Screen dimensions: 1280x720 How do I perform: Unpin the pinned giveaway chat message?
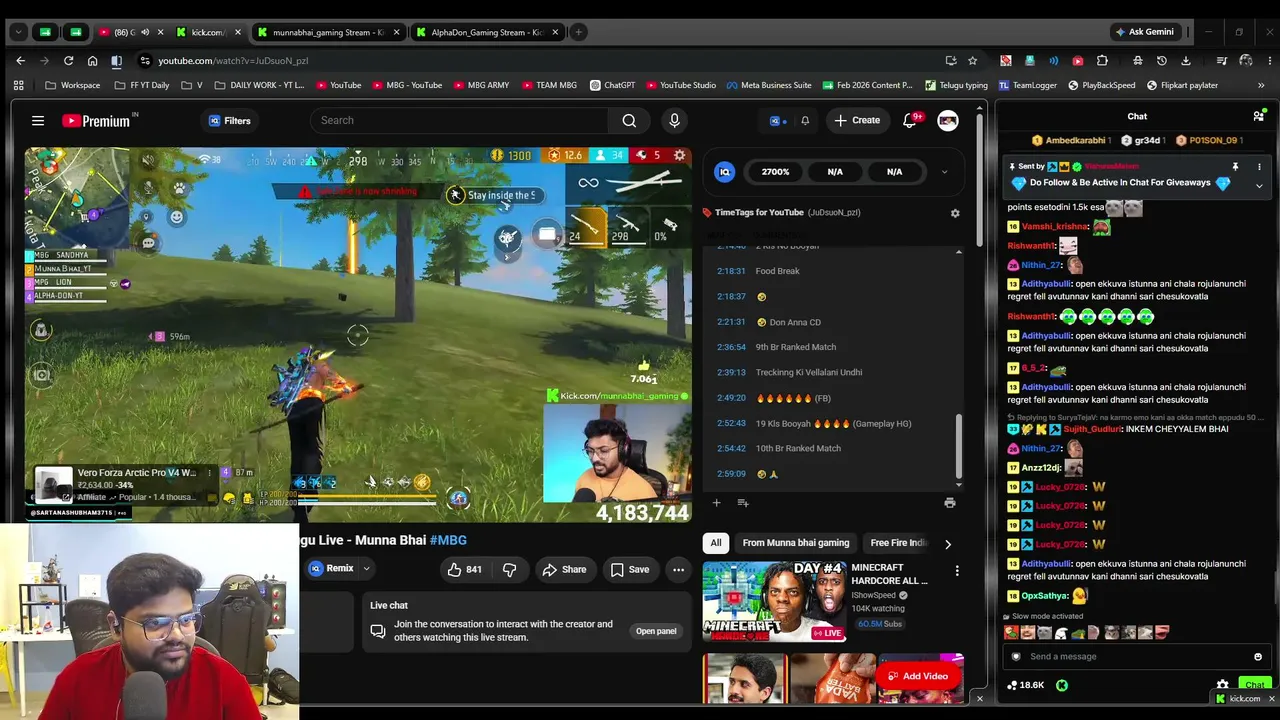pos(1235,167)
